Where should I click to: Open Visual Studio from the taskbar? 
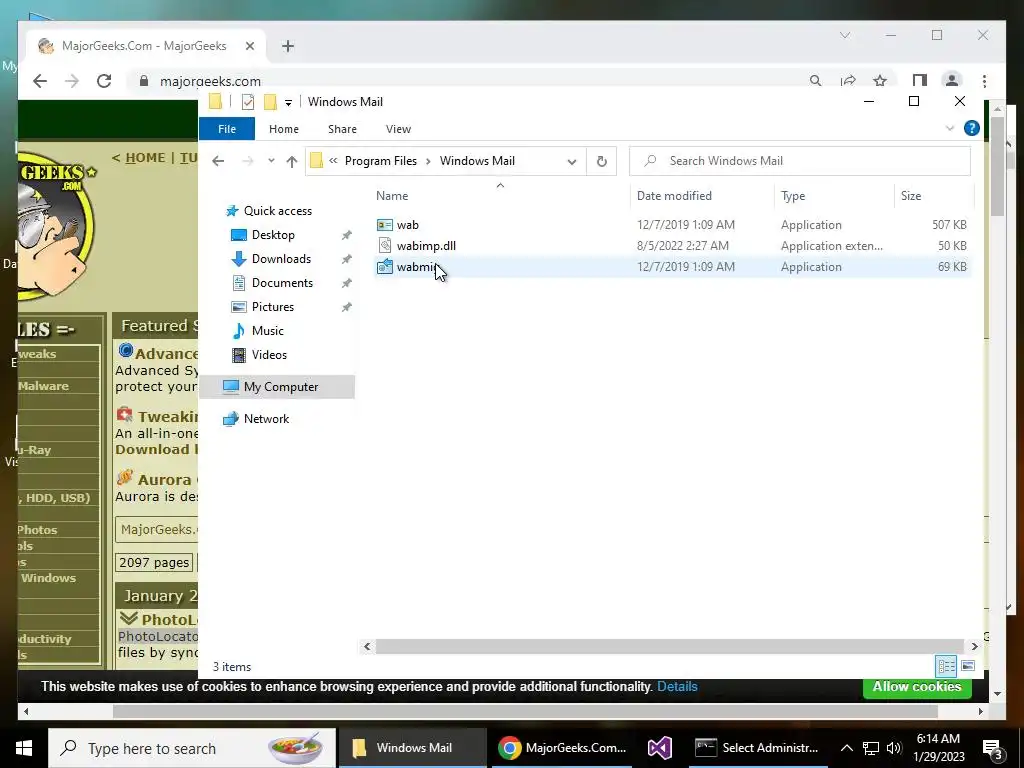click(660, 748)
